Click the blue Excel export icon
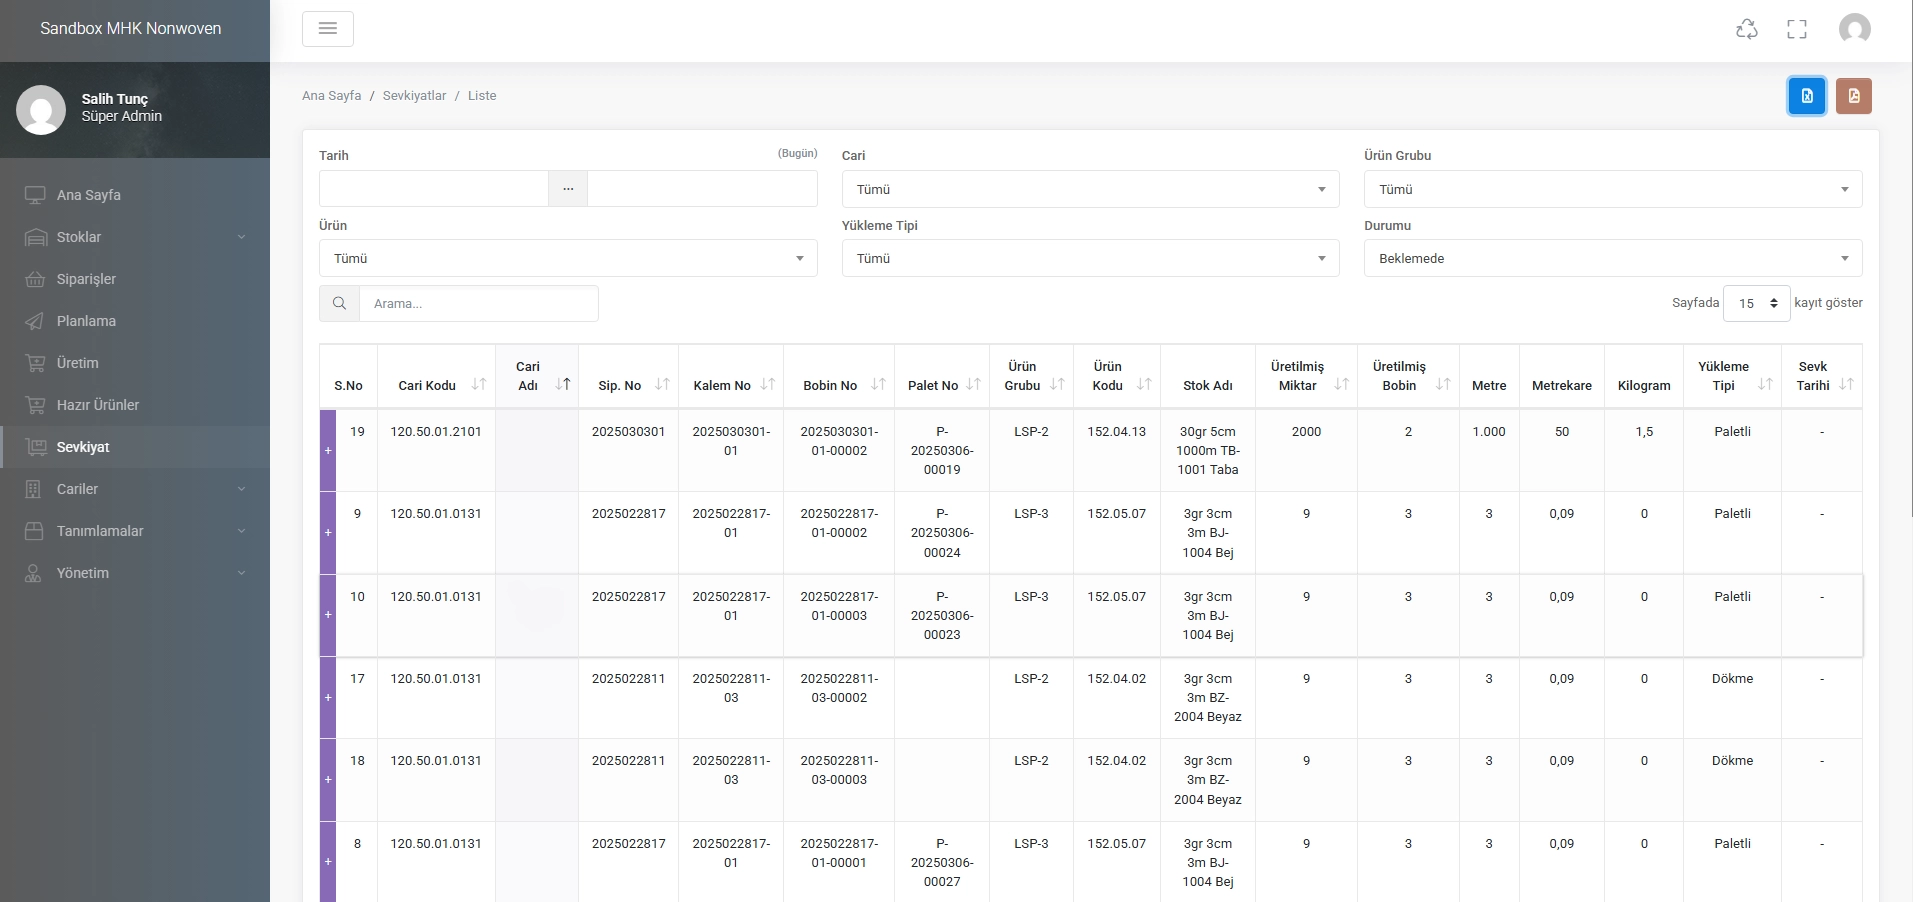 (1806, 96)
